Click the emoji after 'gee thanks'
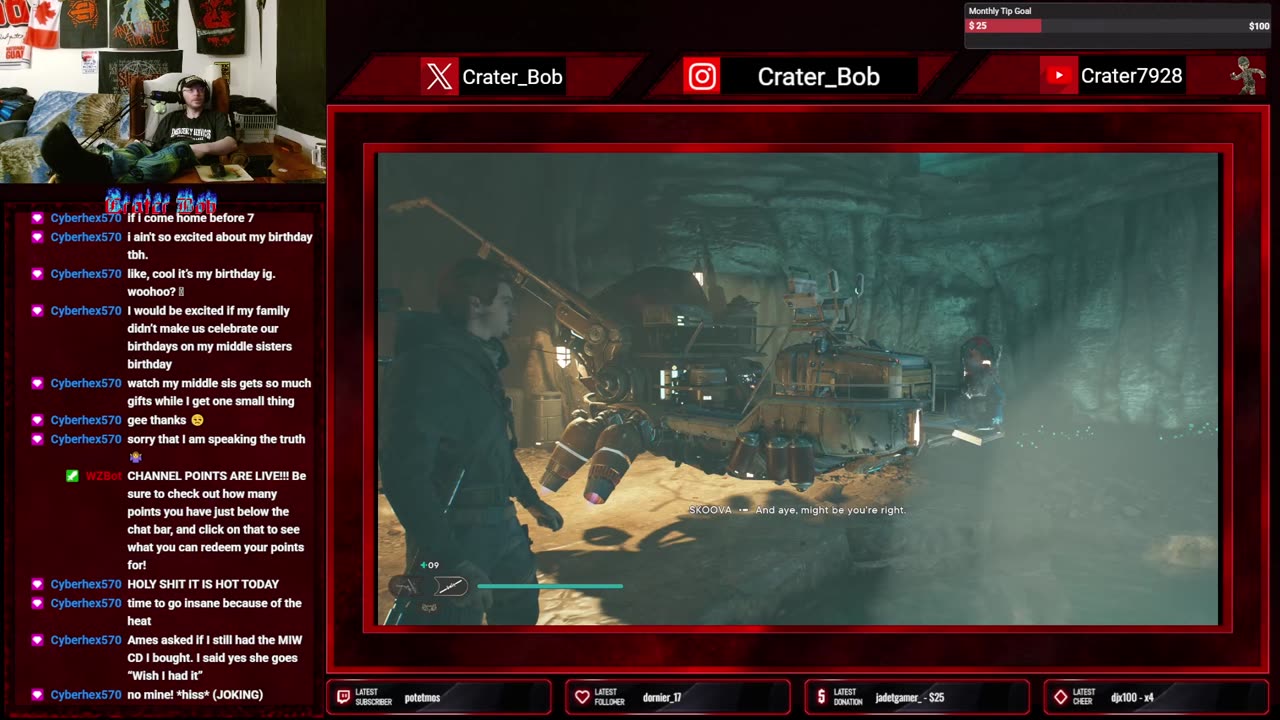Viewport: 1280px width, 720px height. click(197, 421)
